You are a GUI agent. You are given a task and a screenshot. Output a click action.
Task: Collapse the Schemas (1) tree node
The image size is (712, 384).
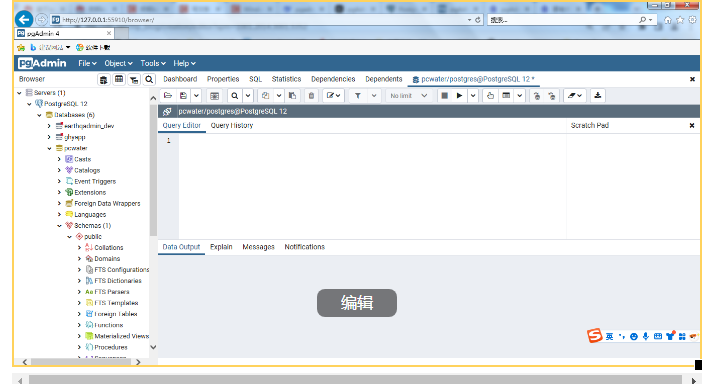(x=59, y=226)
